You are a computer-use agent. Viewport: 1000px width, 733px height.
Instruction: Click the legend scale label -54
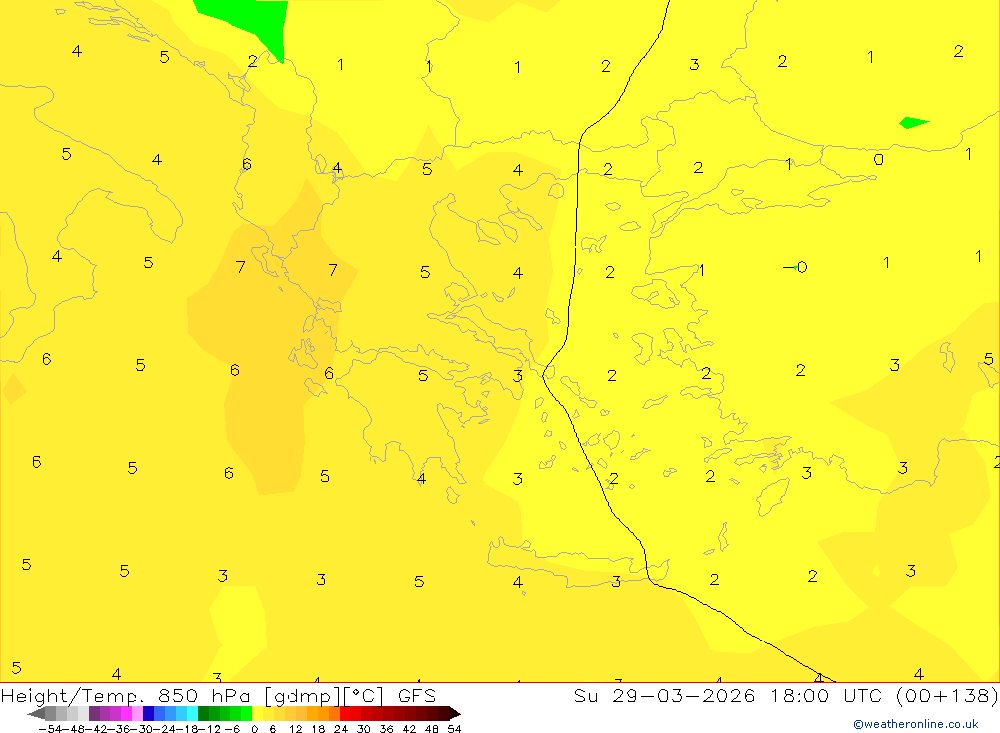pyautogui.click(x=50, y=729)
